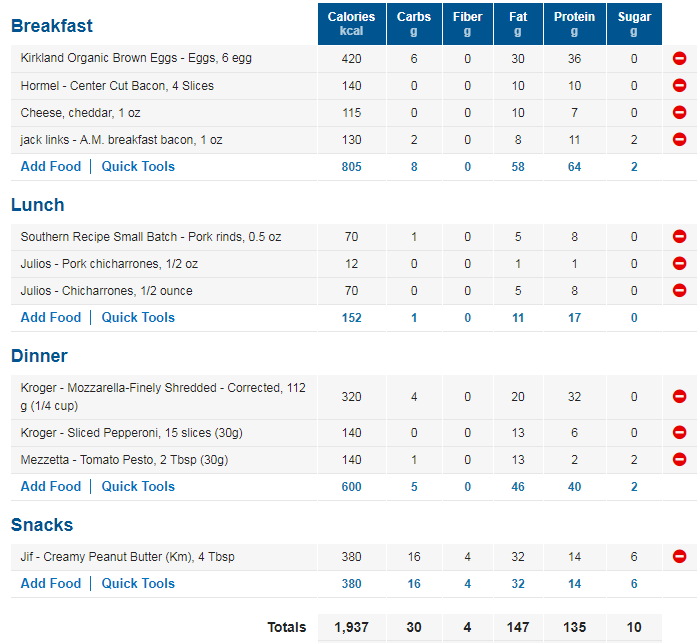The image size is (698, 643).
Task: Delete Jif Creamy Peanut Butter entry
Action: tap(679, 556)
